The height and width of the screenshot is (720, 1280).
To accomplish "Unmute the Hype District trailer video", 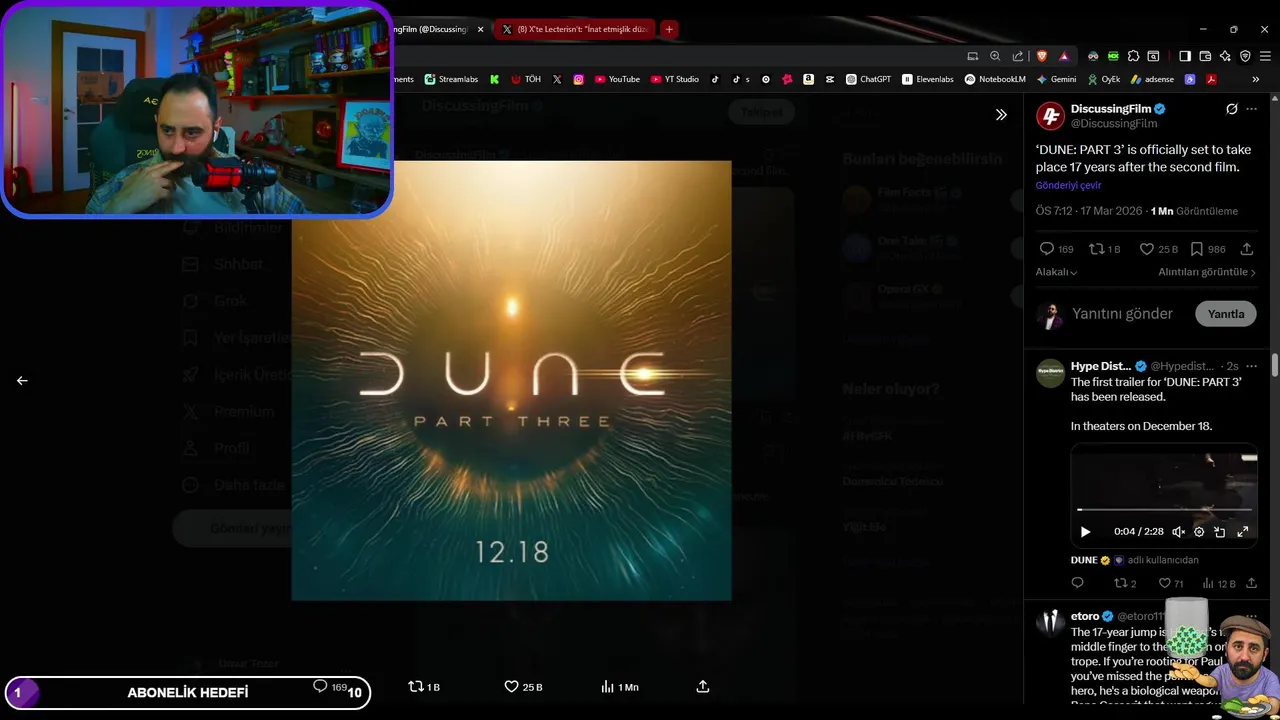I will pos(1178,532).
